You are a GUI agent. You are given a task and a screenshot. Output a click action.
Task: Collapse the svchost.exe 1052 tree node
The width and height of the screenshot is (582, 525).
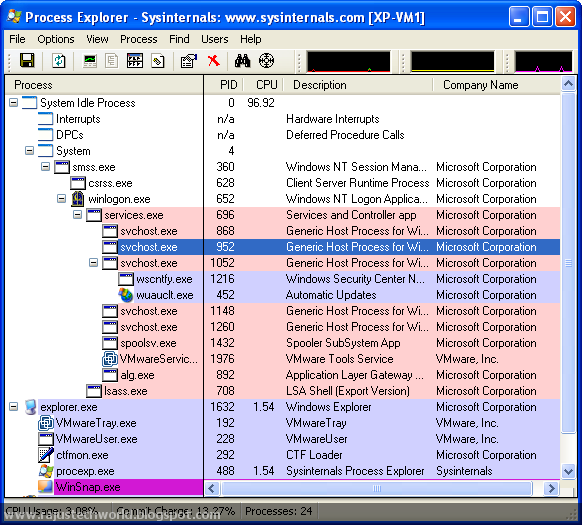click(x=93, y=262)
